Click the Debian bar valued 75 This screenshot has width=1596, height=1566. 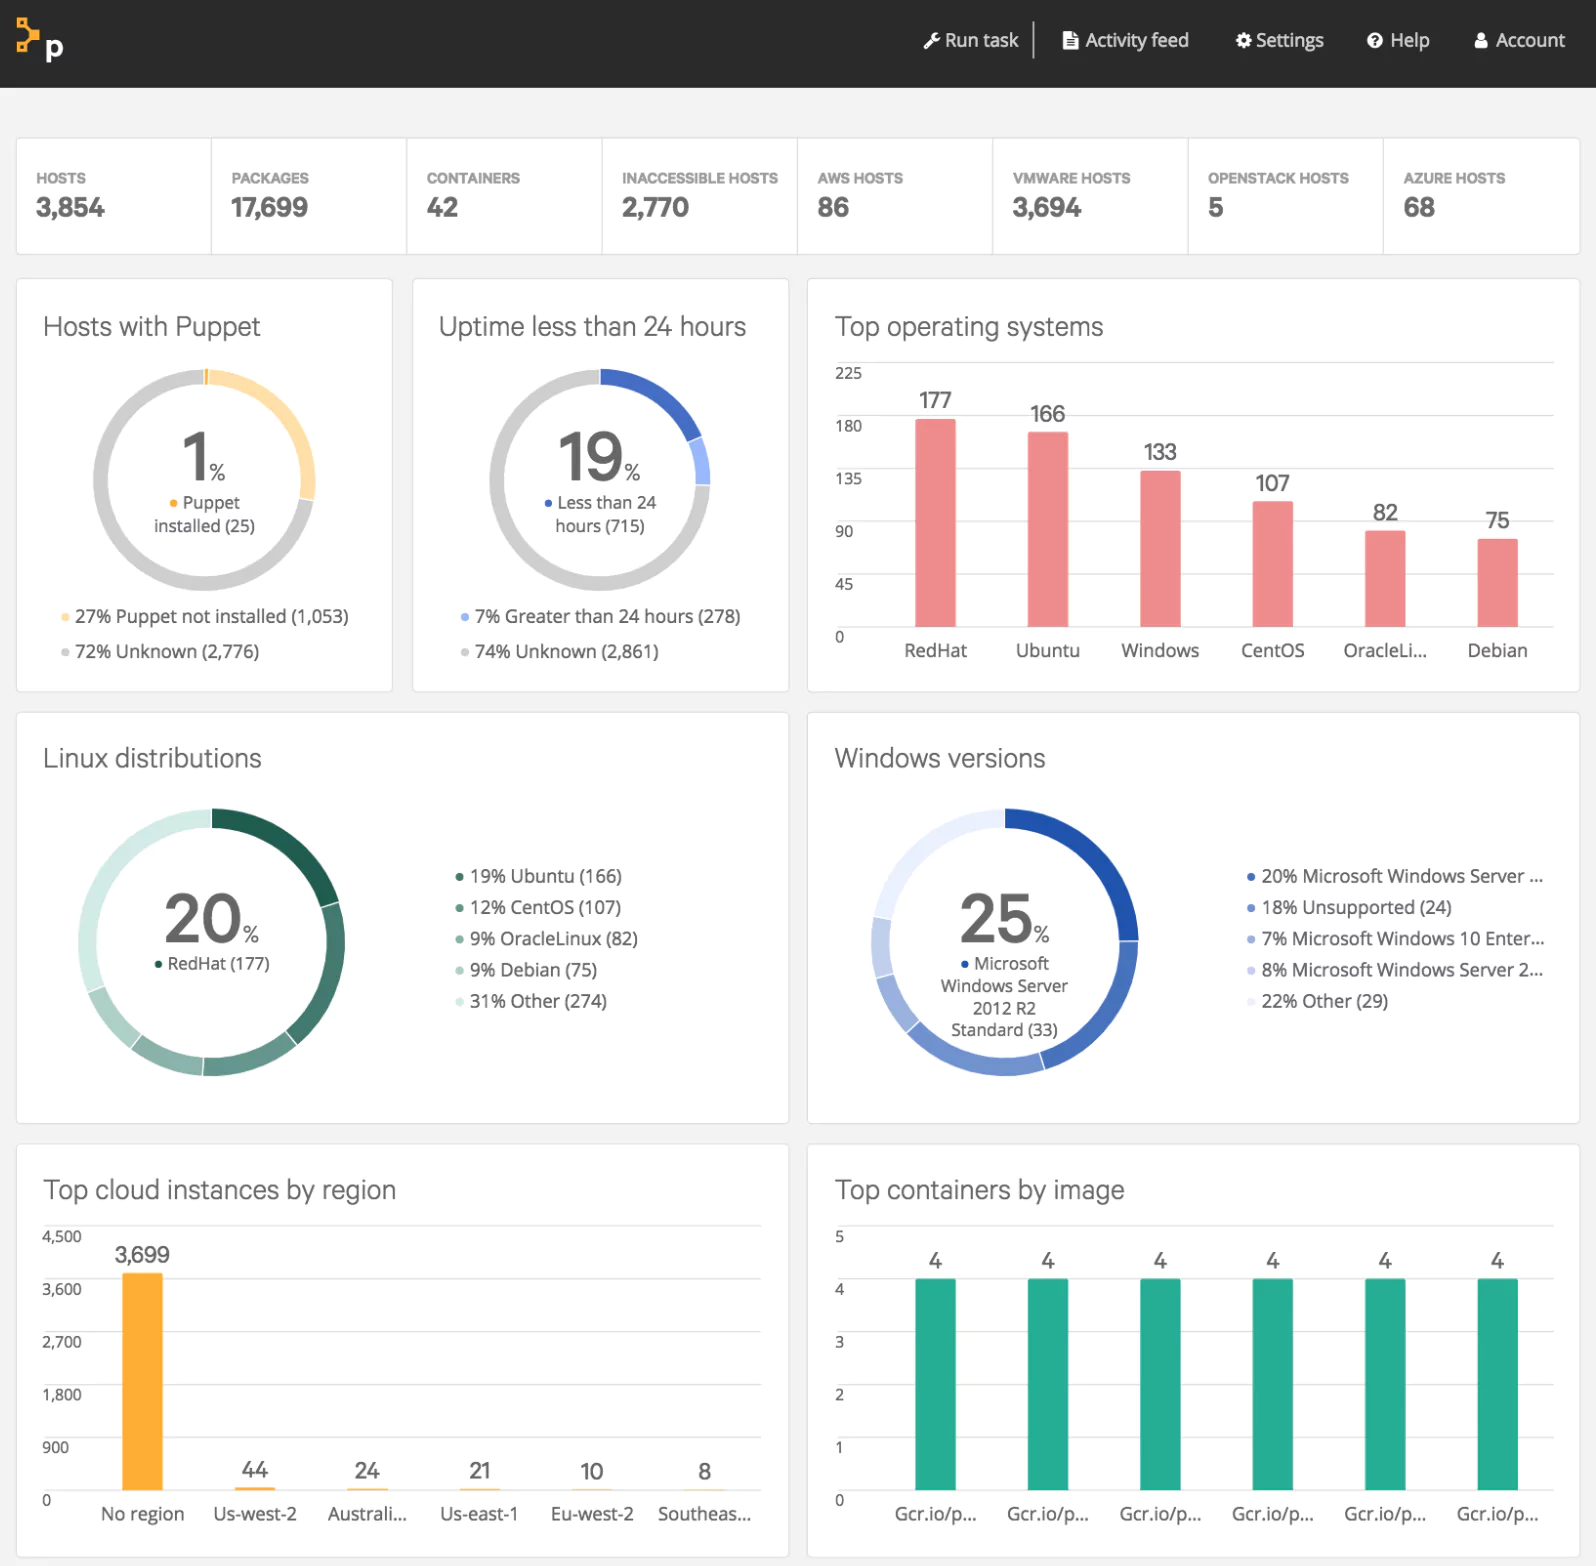coord(1497,583)
